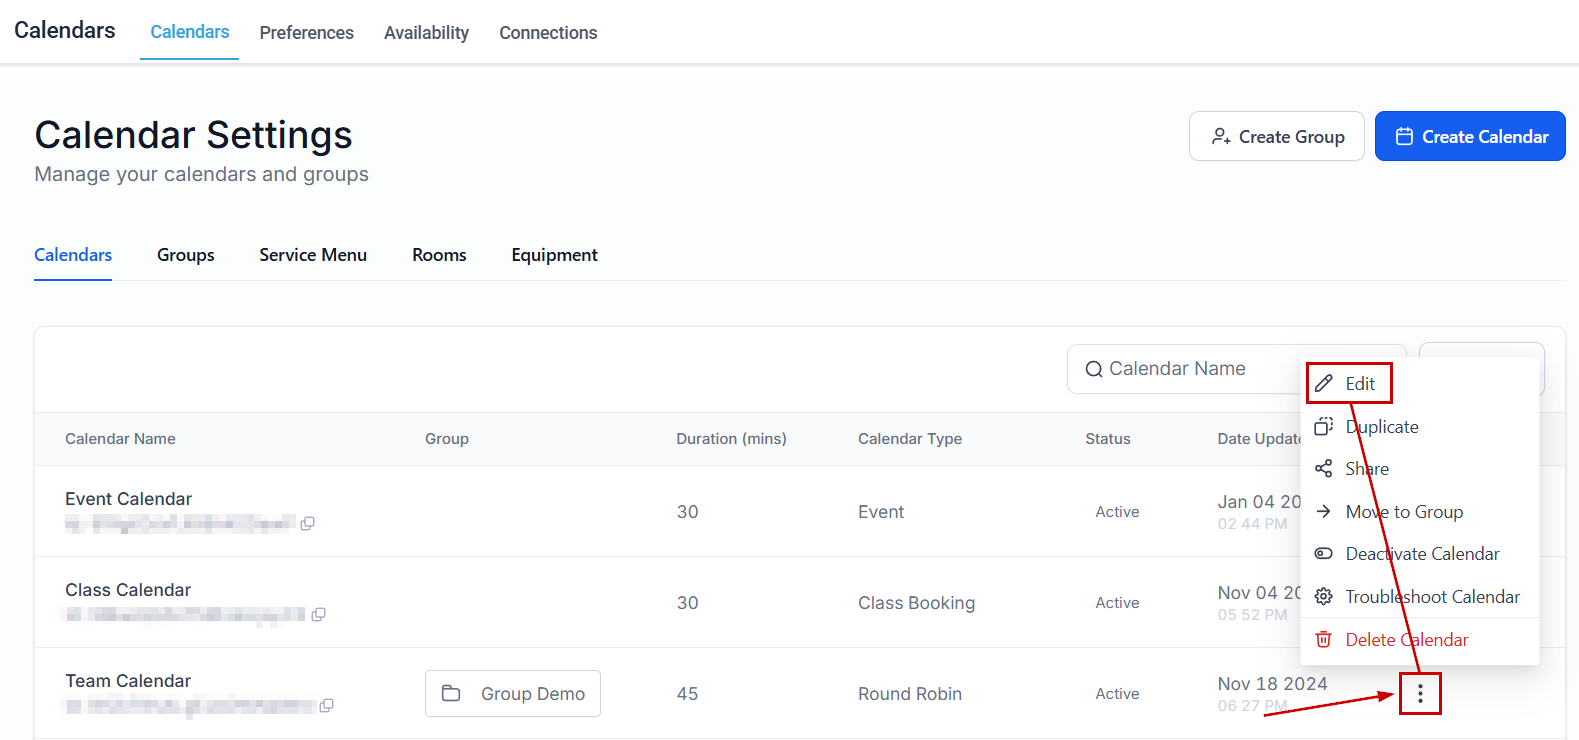Click the magnifier icon in the search box
1579x740 pixels.
pos(1094,369)
